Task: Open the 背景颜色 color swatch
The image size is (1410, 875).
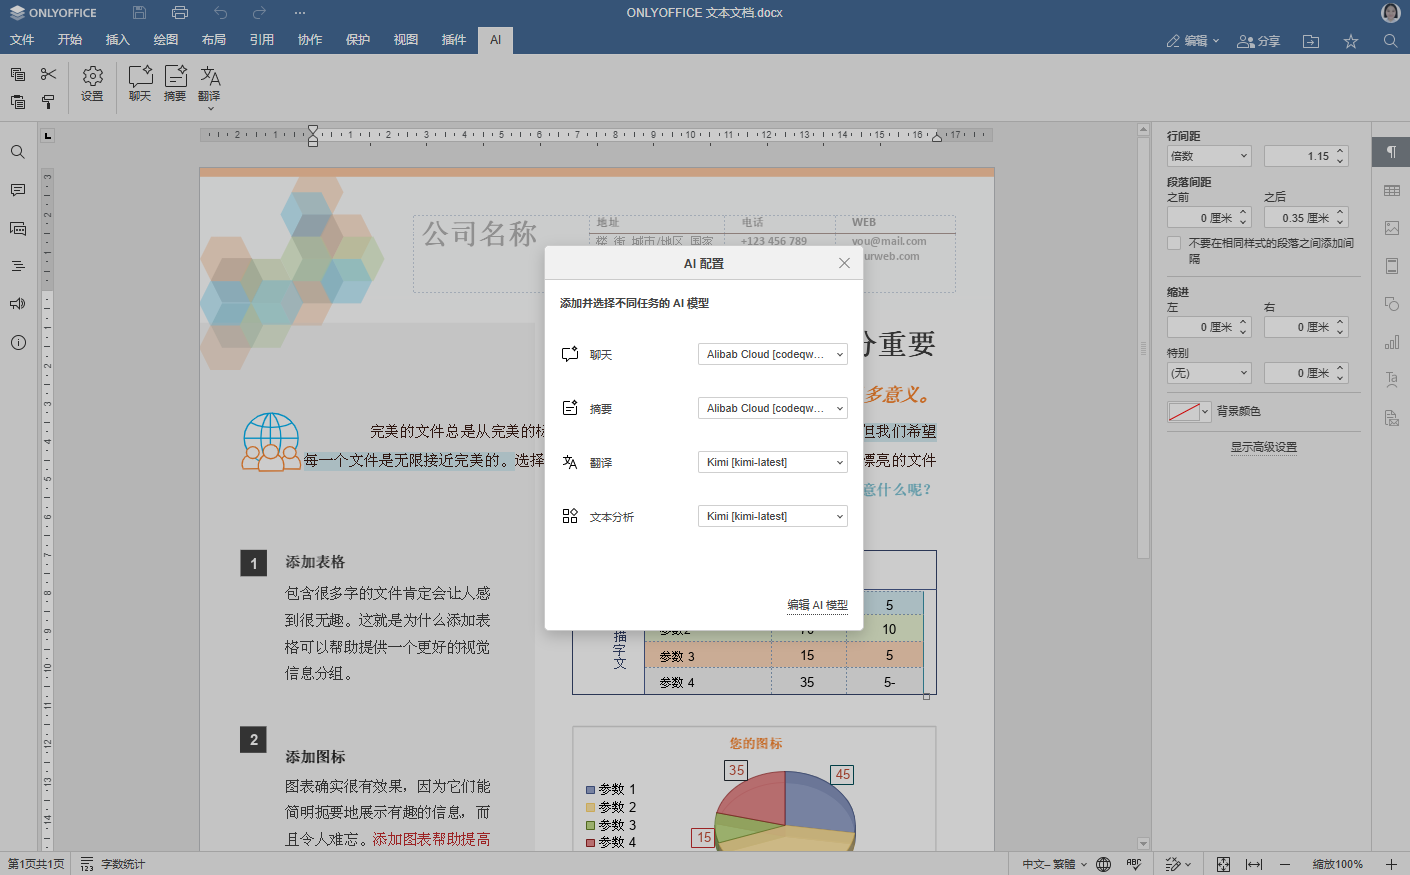Action: coord(1189,411)
